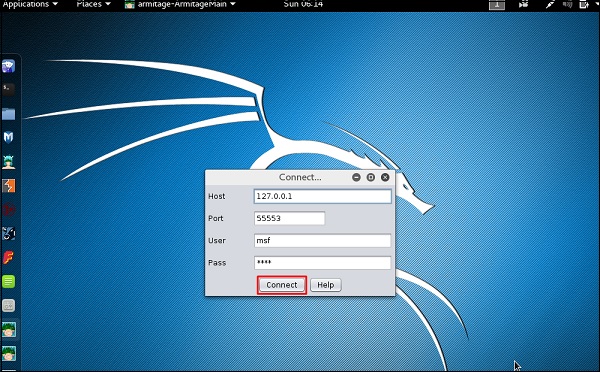Viewport: 600px width, 372px height.
Task: Open the clock showing Sun 06:14
Action: pos(303,4)
